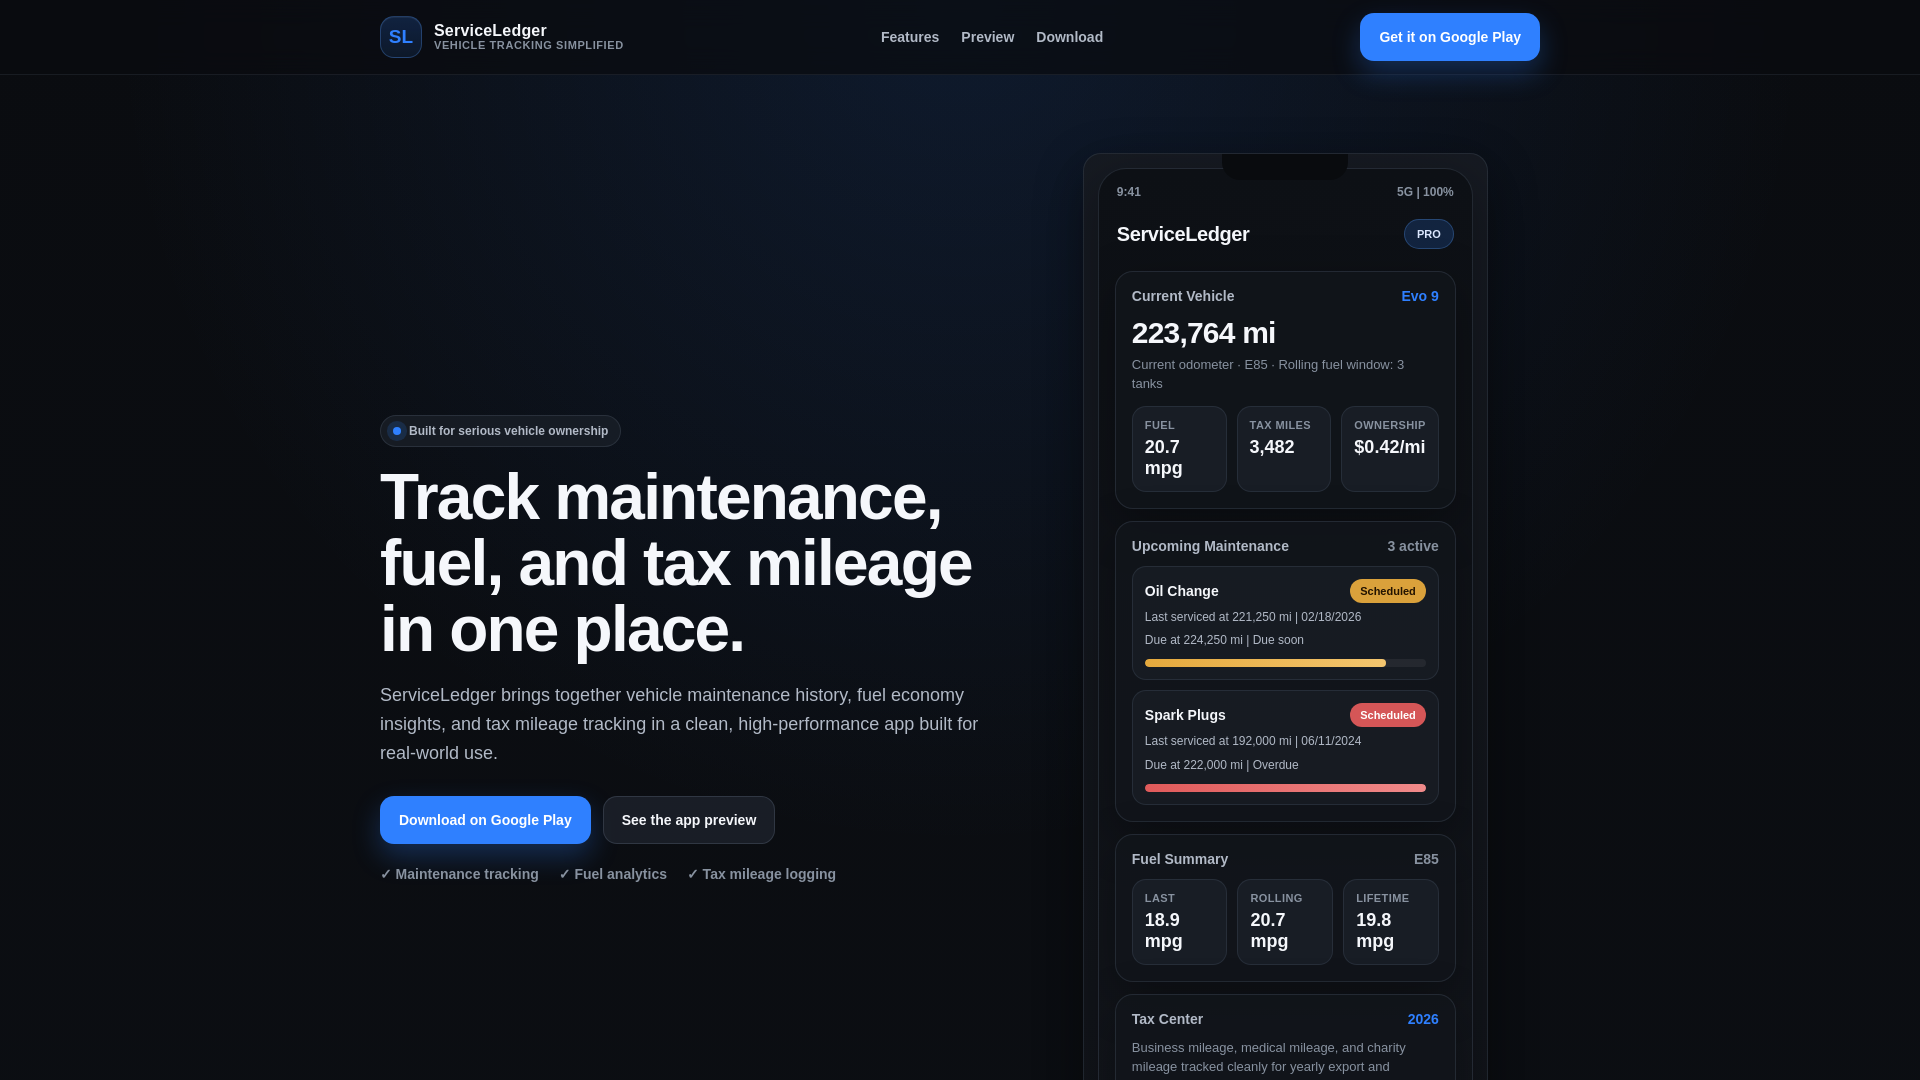This screenshot has width=1920, height=1080.
Task: Click the yellow Scheduled badge on Oil Change
Action: pos(1388,591)
